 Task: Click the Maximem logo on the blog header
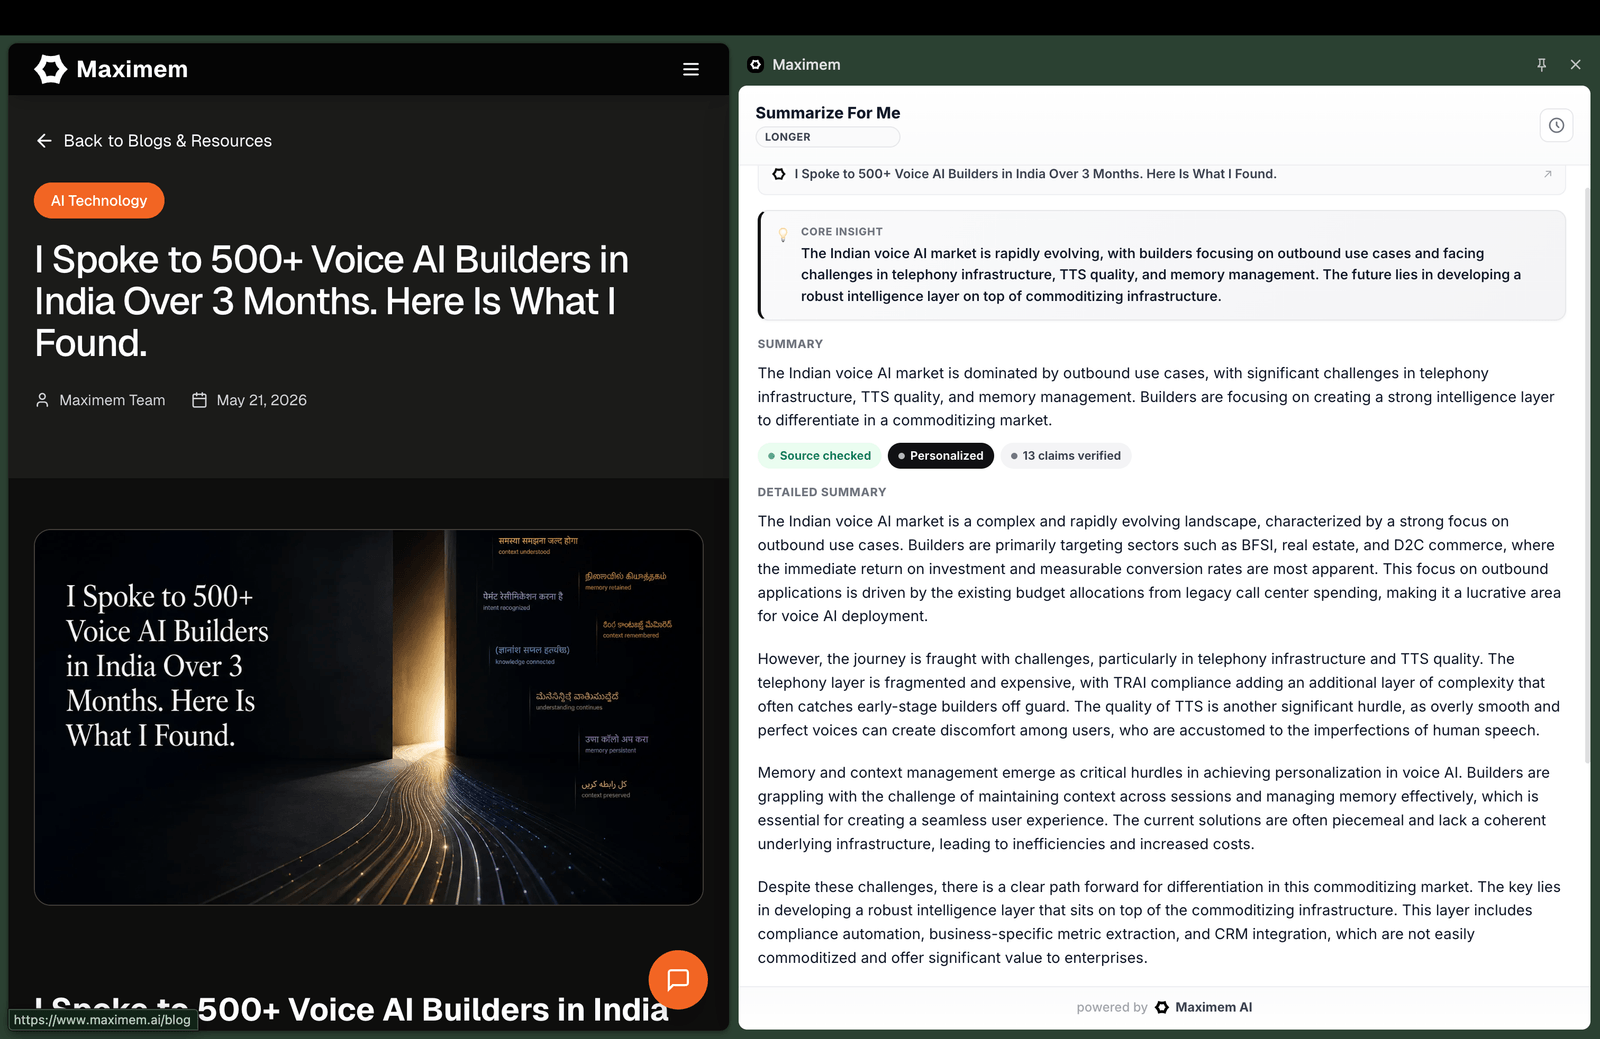tap(111, 69)
